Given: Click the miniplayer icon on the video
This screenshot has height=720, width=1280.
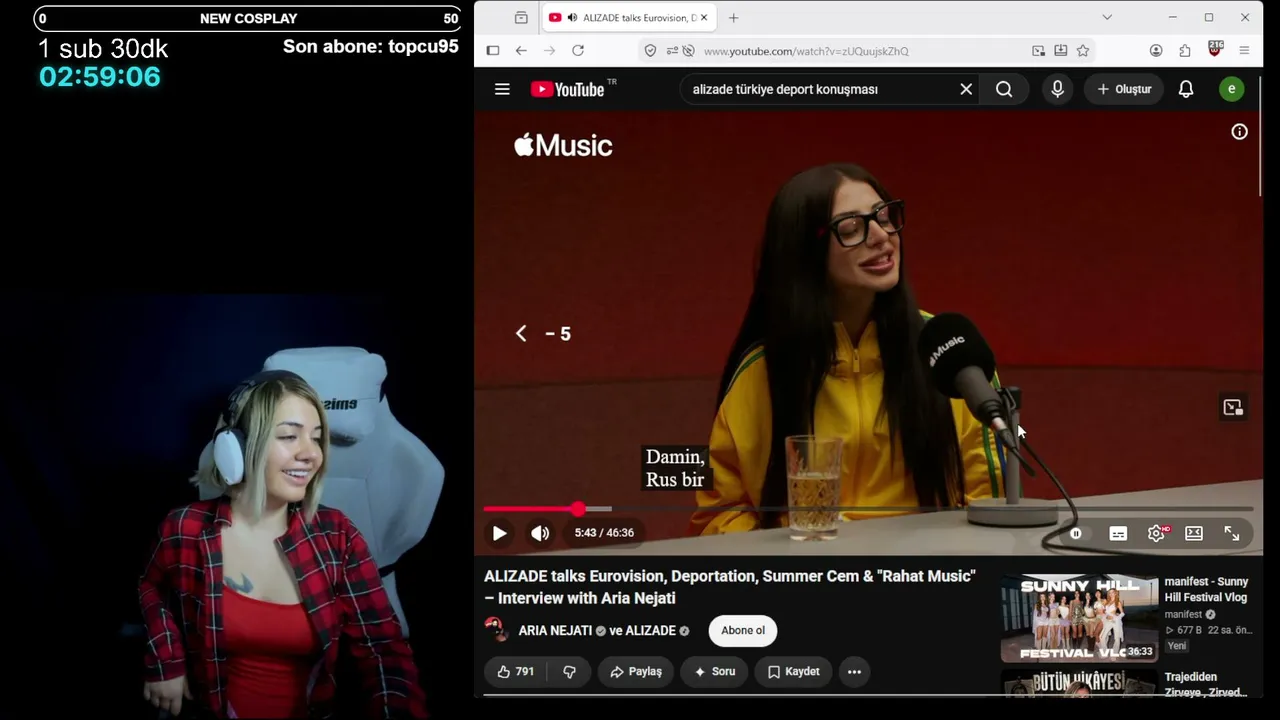Looking at the screenshot, I should 1233,407.
